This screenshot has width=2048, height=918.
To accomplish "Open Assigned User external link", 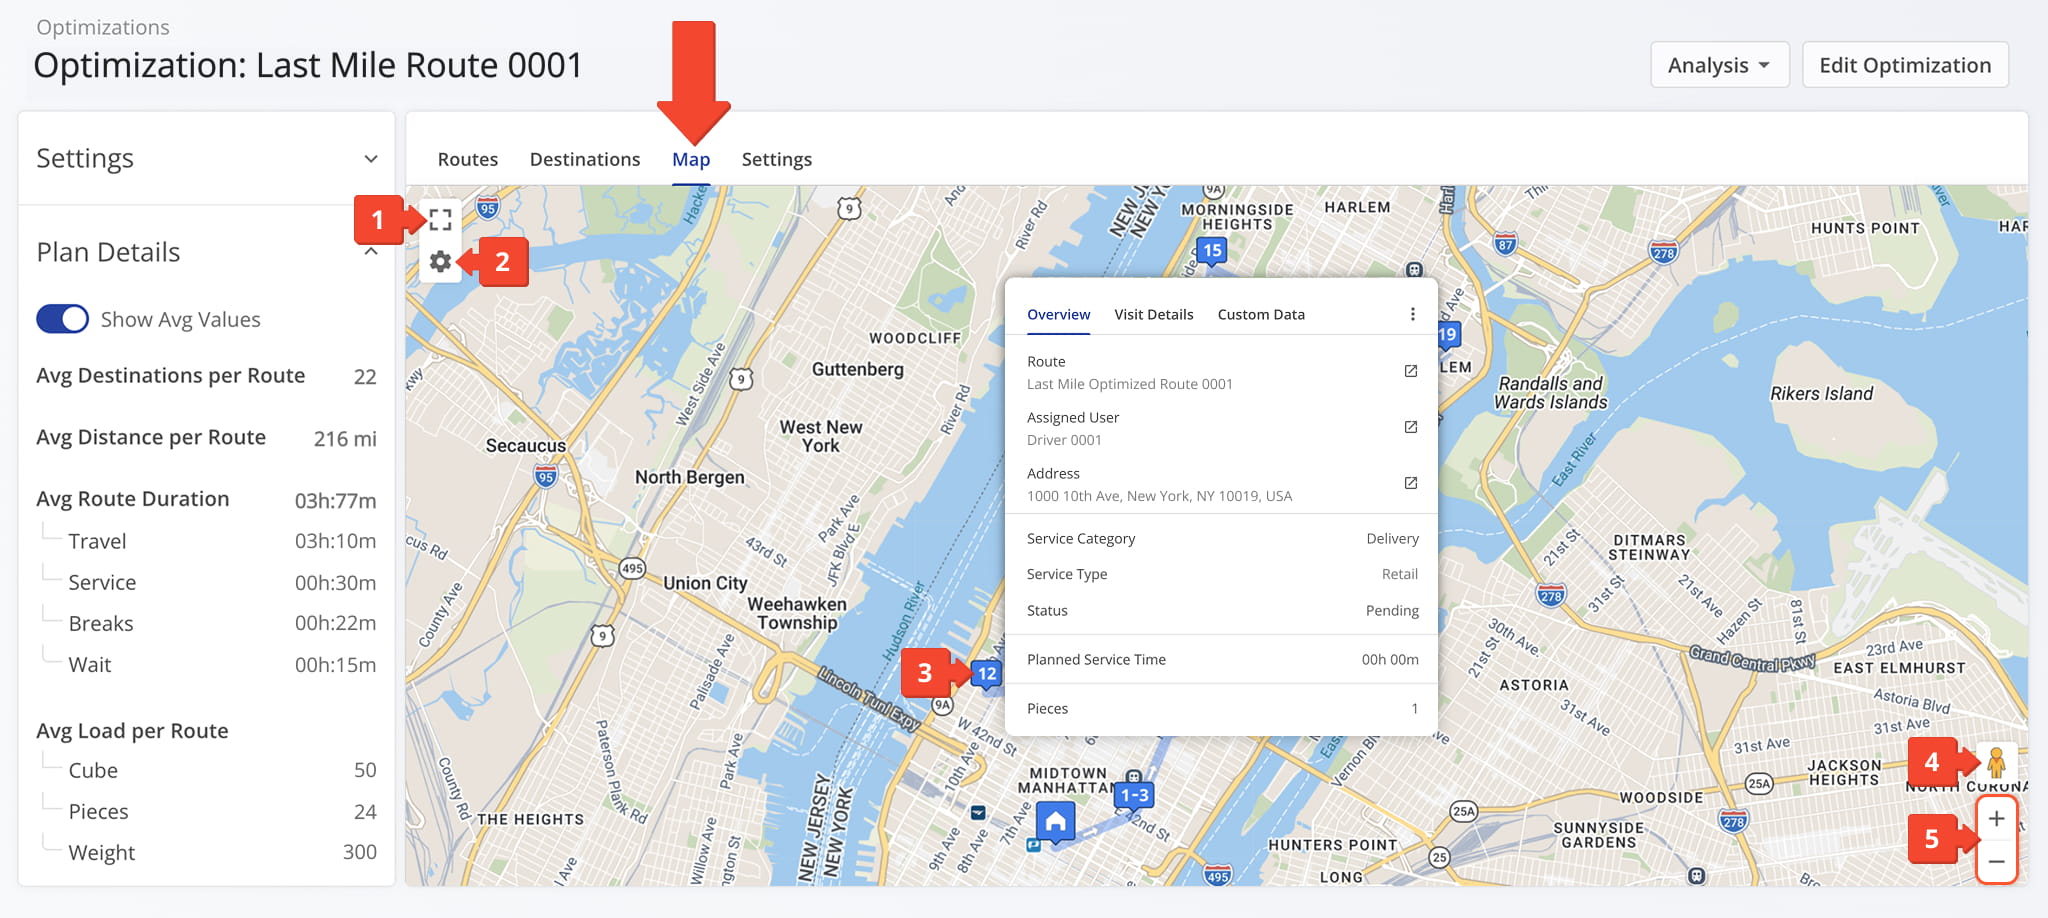I will coord(1411,427).
